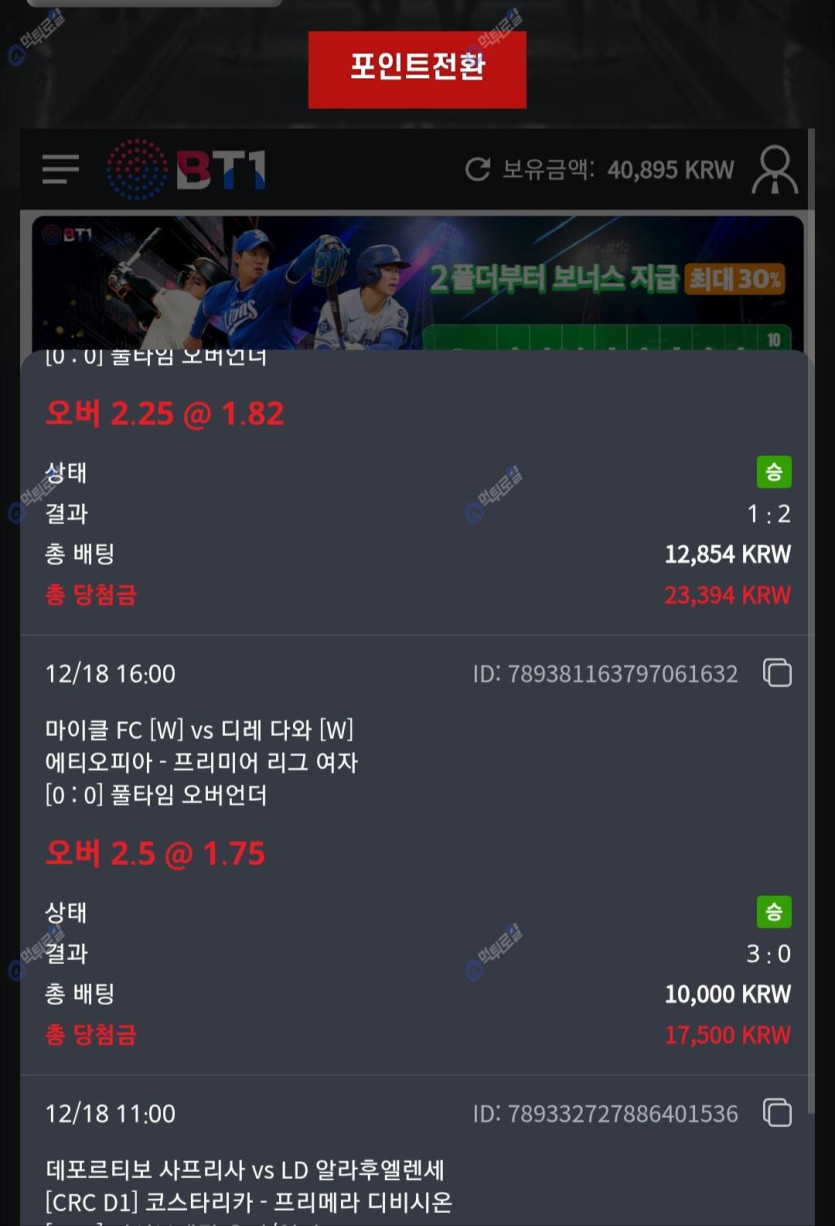Open the 2폴더부터 보너스 지급 banner
This screenshot has height=1226, width=835.
418,283
